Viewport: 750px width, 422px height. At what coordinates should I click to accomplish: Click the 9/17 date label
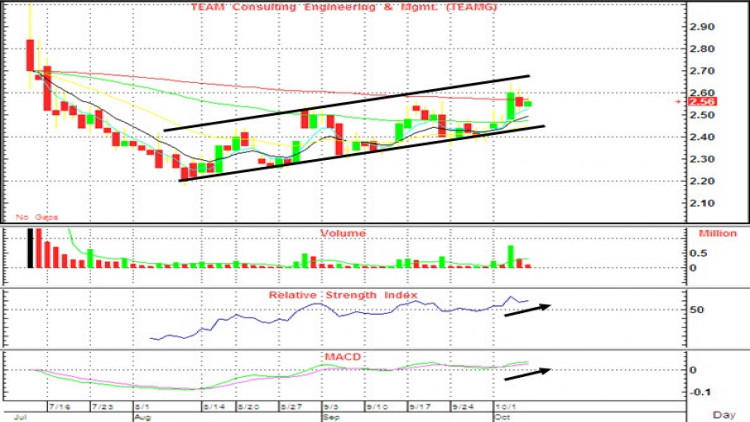[419, 407]
